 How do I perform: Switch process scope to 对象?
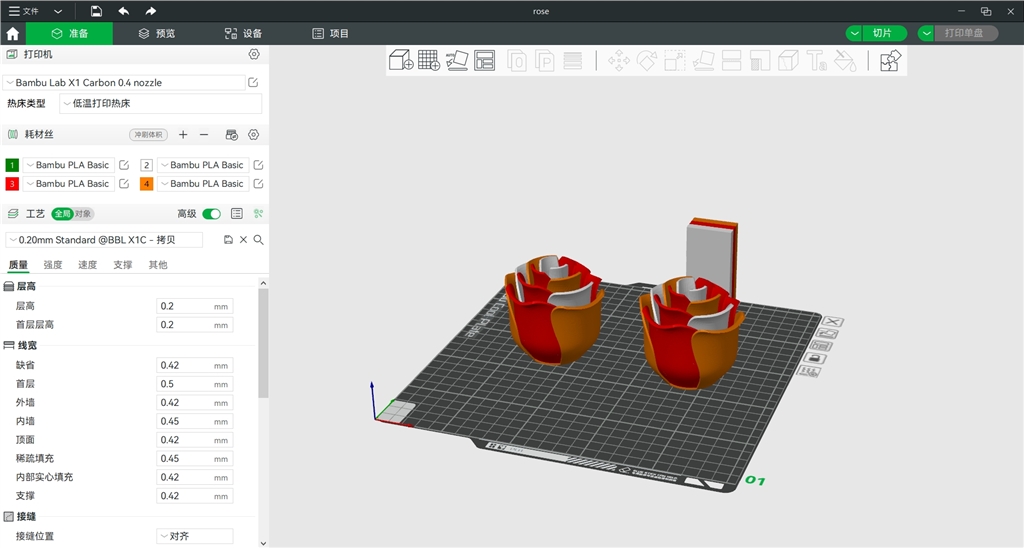[84, 214]
